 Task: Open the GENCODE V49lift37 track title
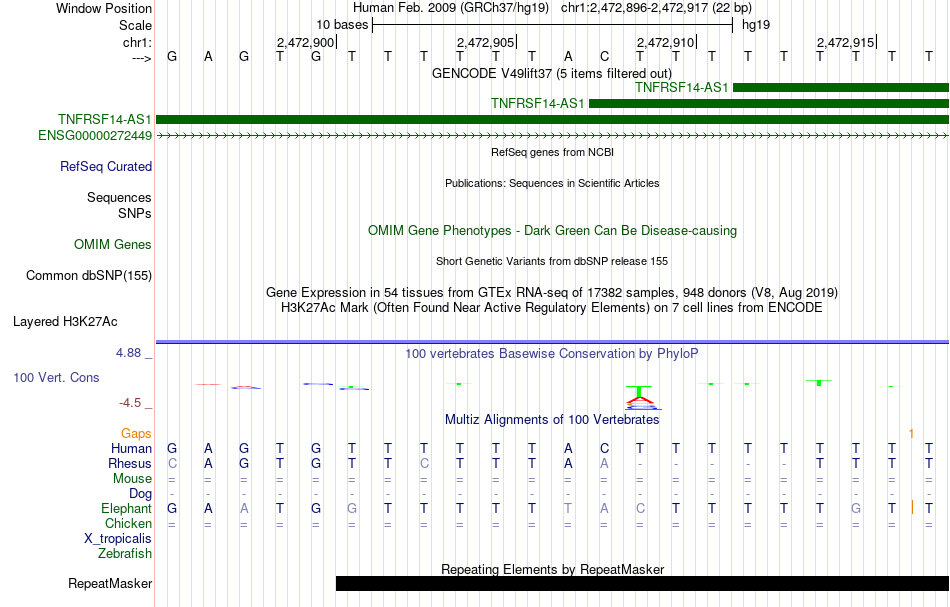tap(551, 73)
